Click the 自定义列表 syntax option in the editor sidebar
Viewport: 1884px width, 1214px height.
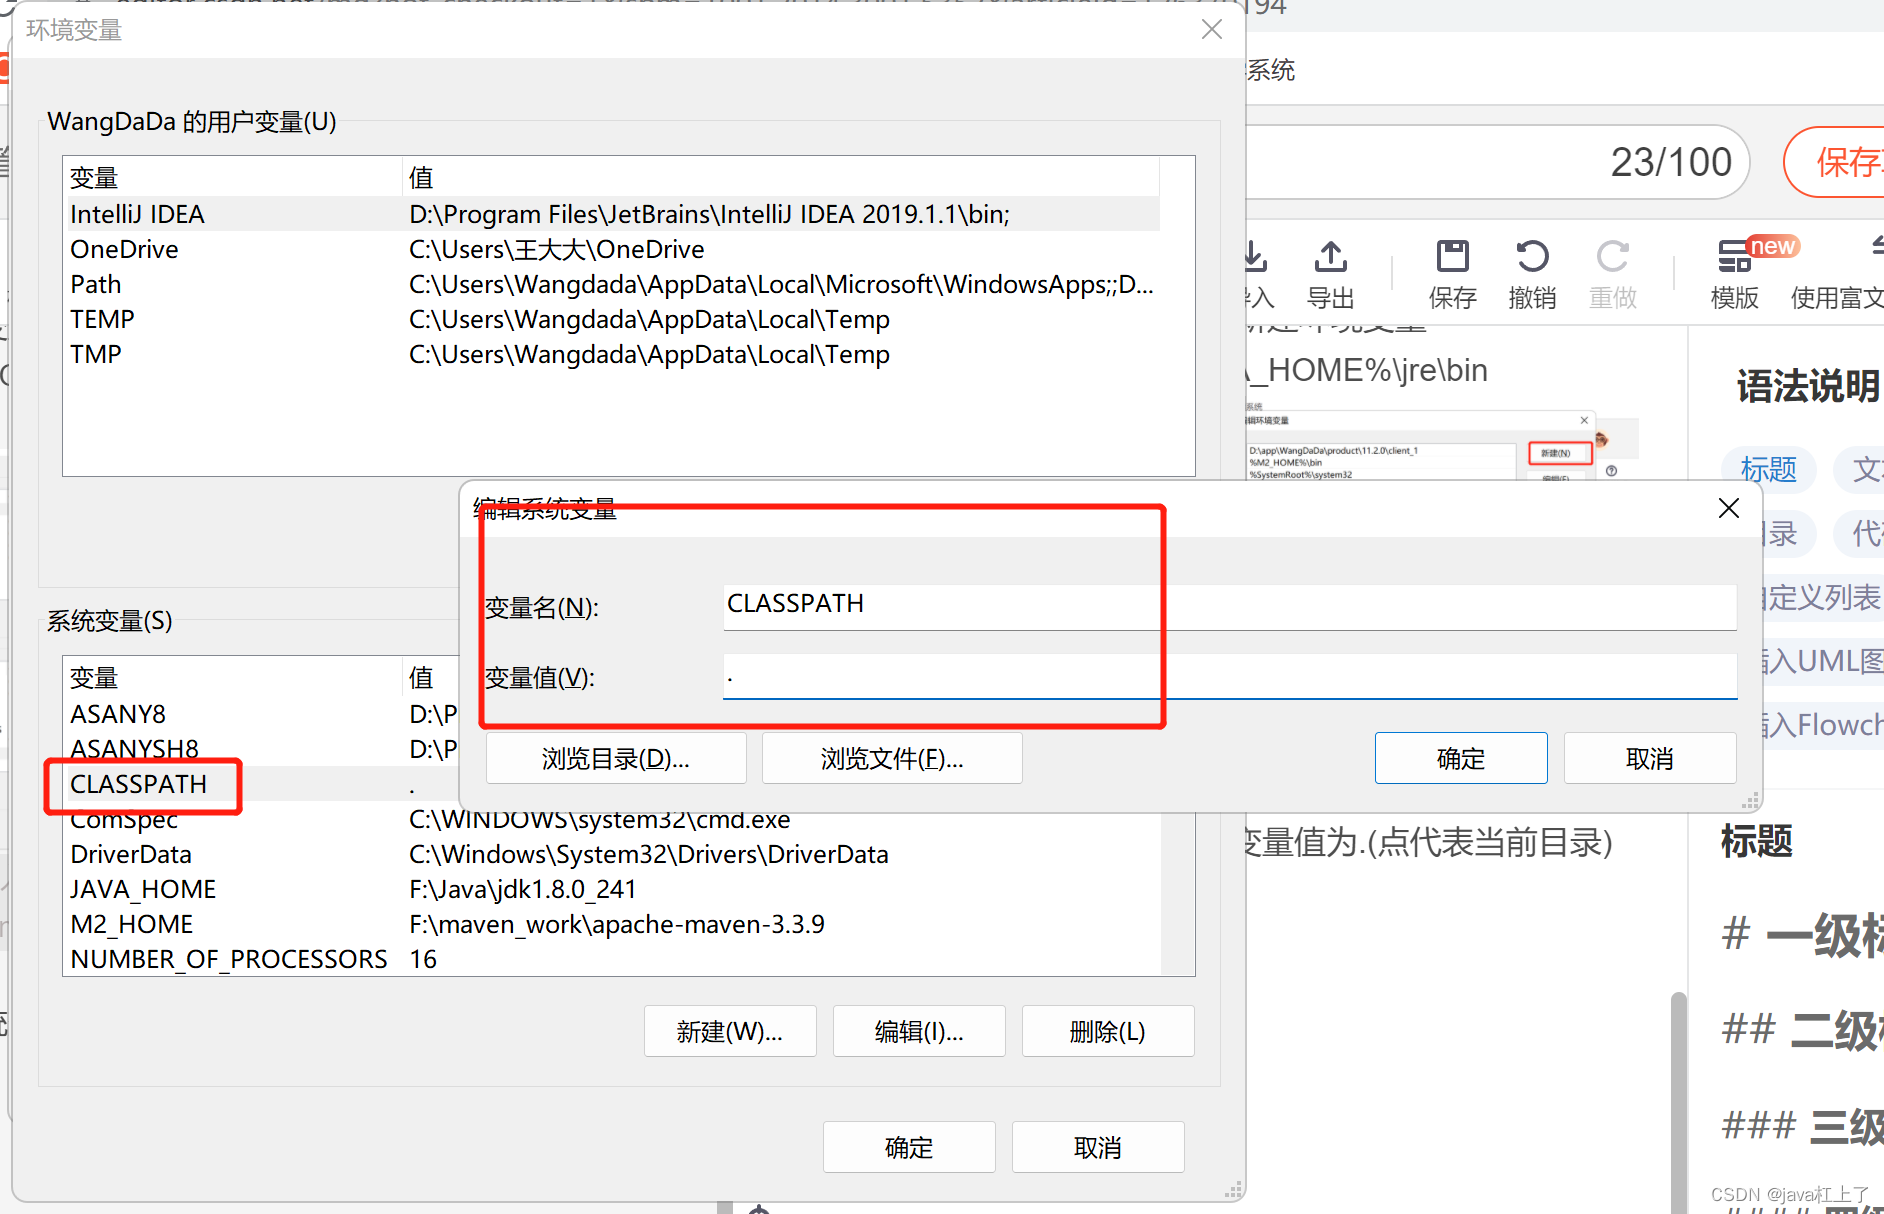pos(1823,597)
